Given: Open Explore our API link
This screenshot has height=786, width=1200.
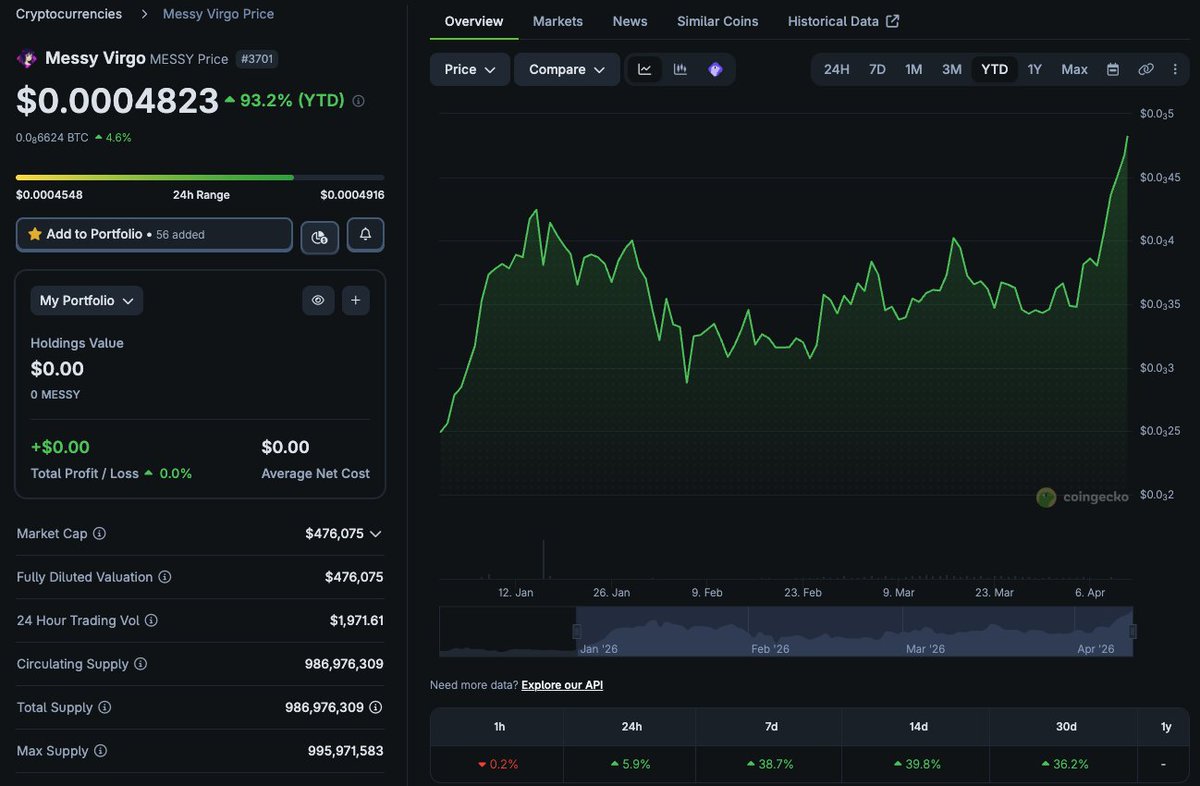Looking at the screenshot, I should [562, 685].
